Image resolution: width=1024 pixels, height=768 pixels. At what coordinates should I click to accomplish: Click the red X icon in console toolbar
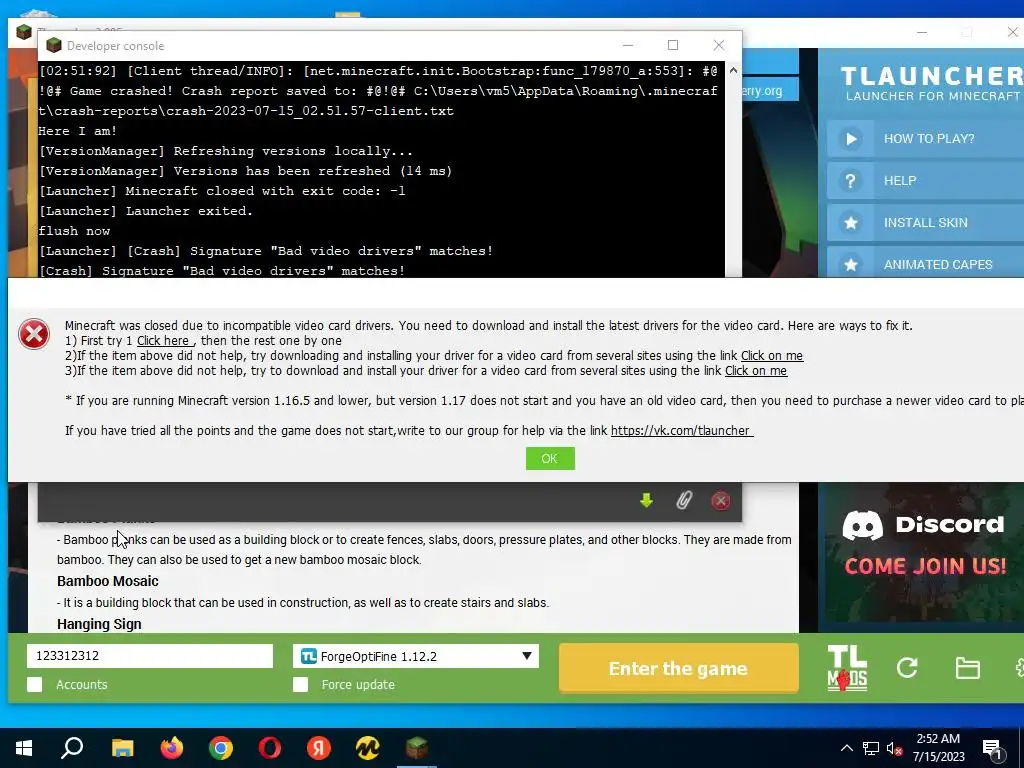tap(720, 501)
